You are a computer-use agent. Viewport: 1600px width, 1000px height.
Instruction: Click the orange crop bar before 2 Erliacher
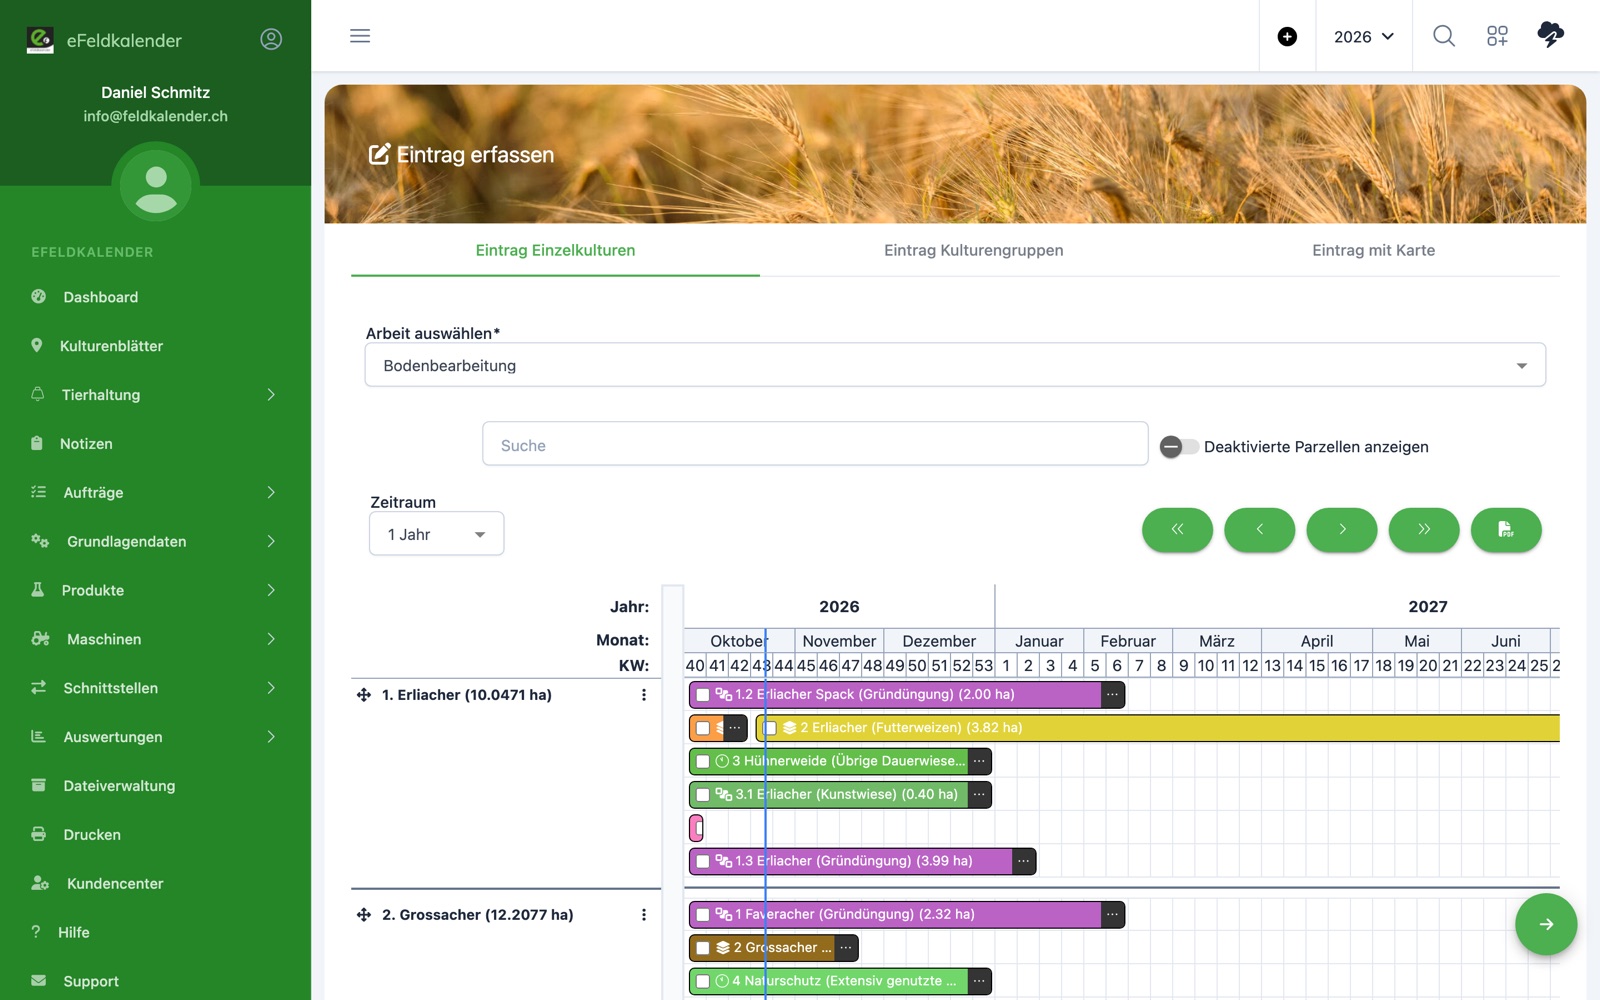[x=718, y=728]
